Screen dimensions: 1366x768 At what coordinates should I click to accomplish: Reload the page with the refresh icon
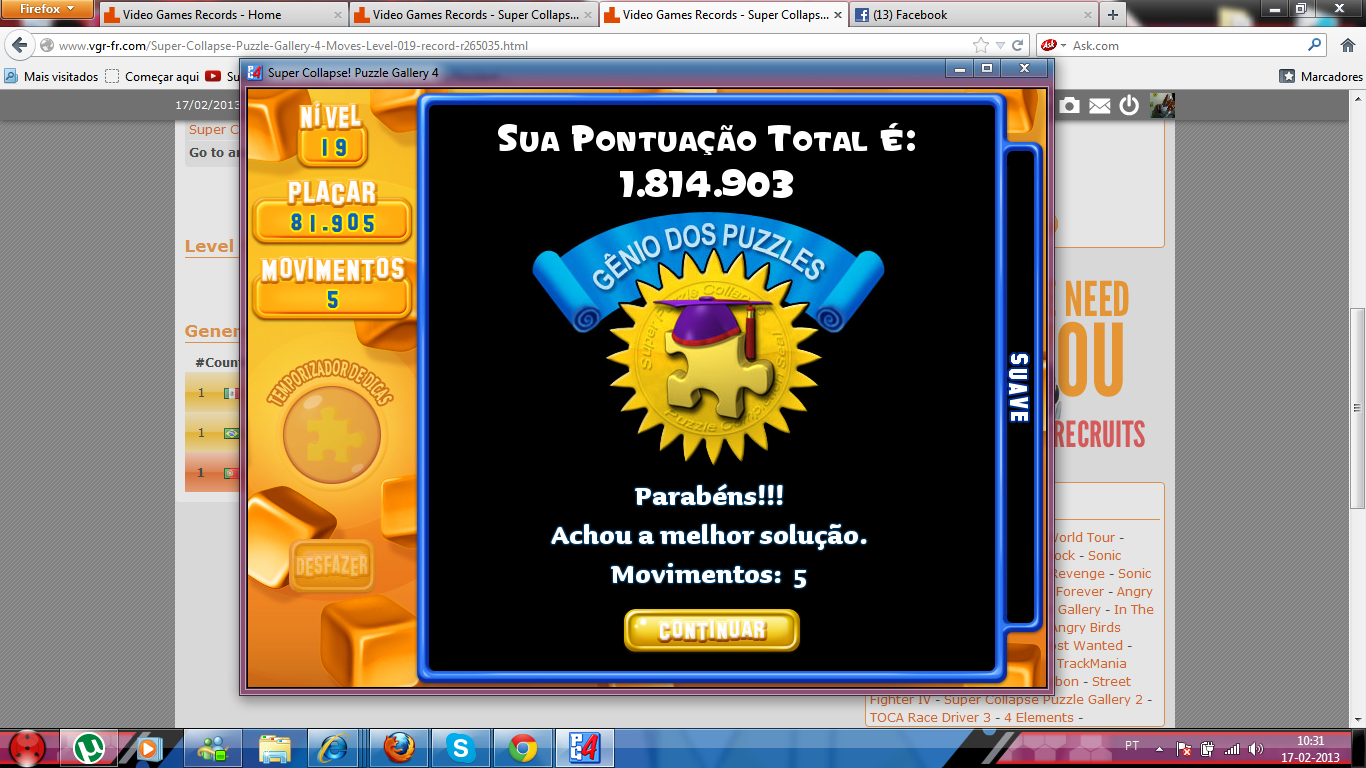(x=1018, y=45)
